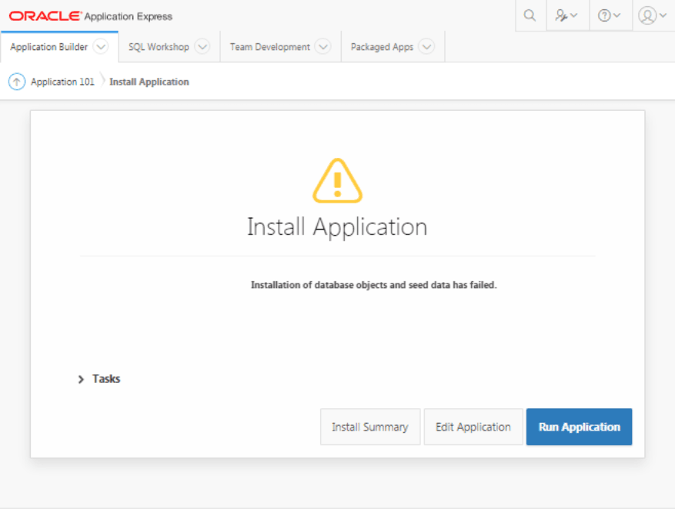
Task: Open the account profile avatar menu
Action: pyautogui.click(x=653, y=16)
